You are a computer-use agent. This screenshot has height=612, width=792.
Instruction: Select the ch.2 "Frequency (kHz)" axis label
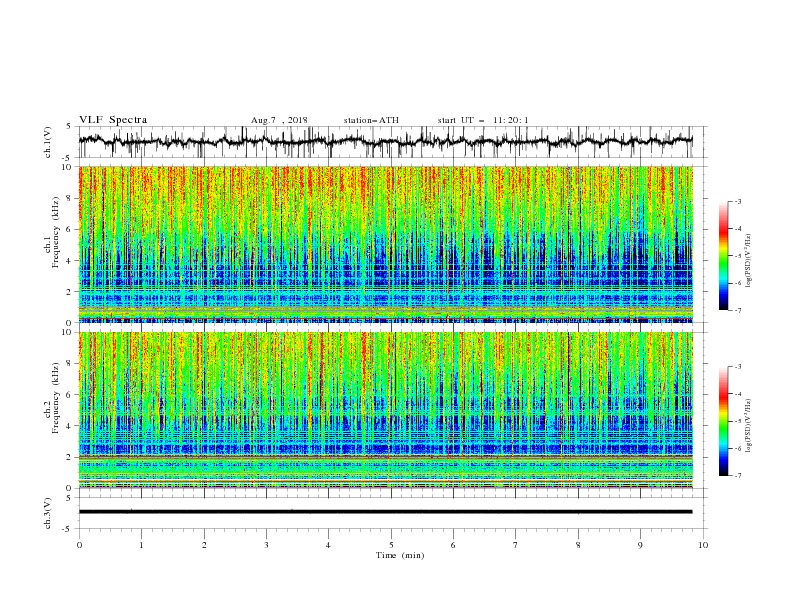tap(55, 398)
